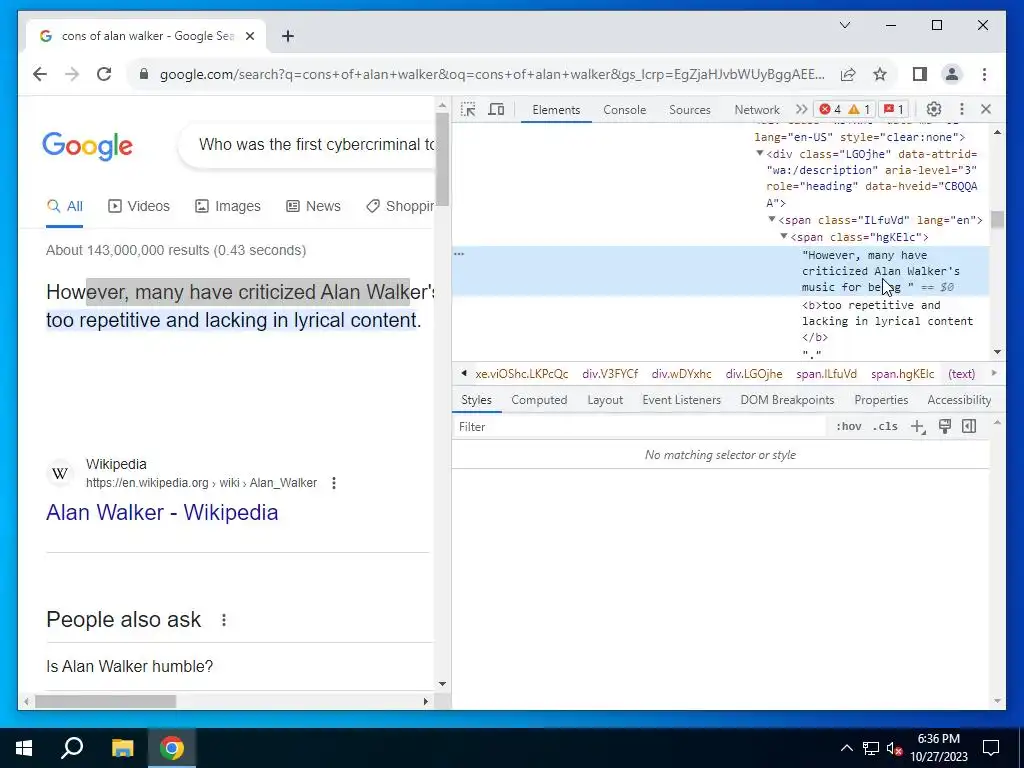Click the new style rule plus icon

click(x=918, y=426)
